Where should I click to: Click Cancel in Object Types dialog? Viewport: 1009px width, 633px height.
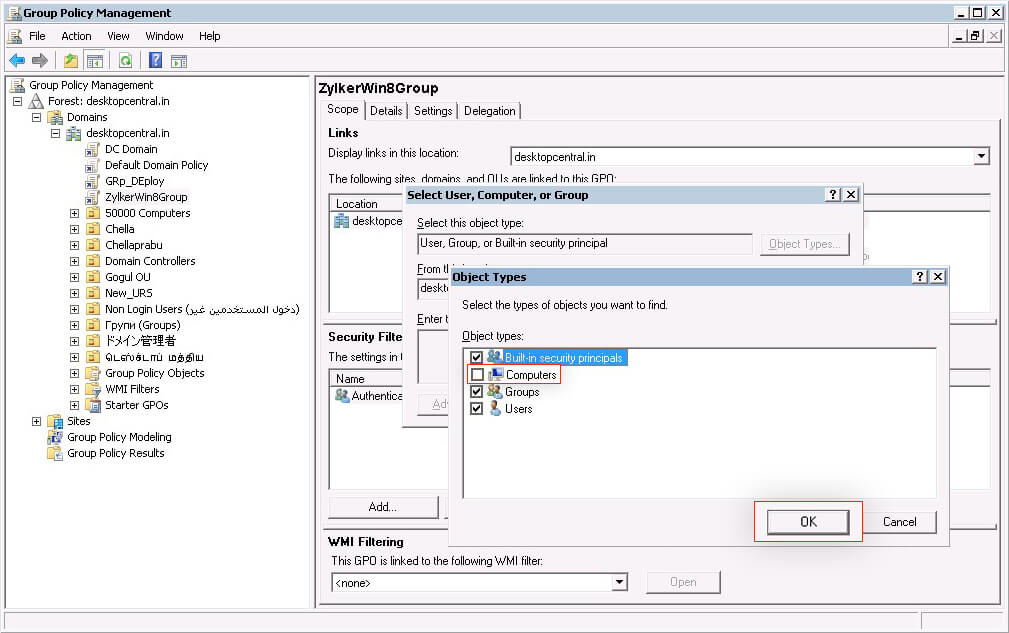(899, 522)
